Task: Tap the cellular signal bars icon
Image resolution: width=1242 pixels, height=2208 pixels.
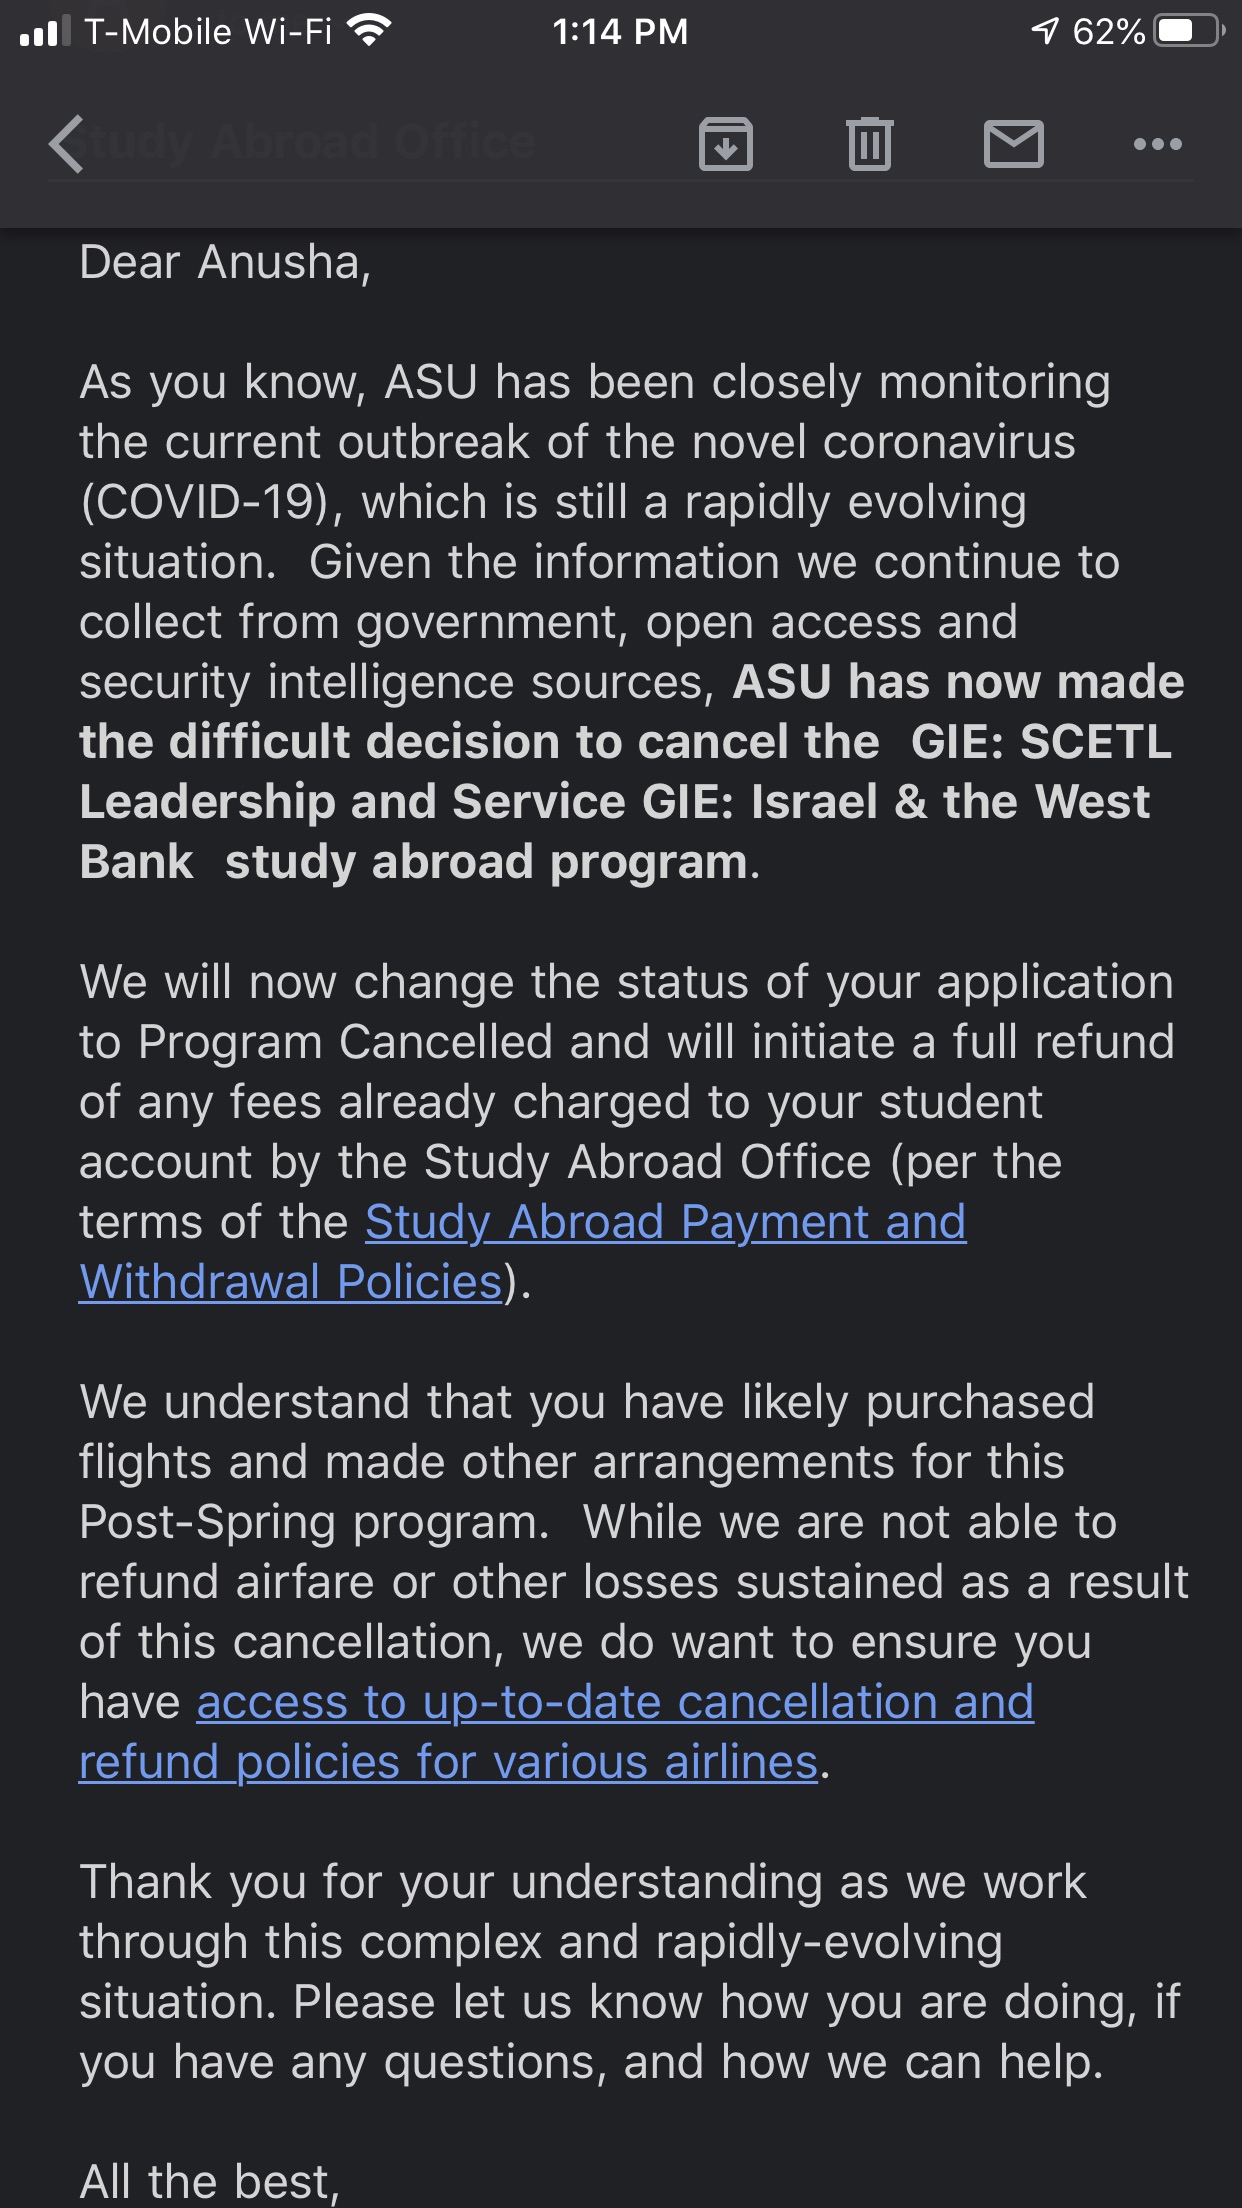Action: click(x=45, y=32)
